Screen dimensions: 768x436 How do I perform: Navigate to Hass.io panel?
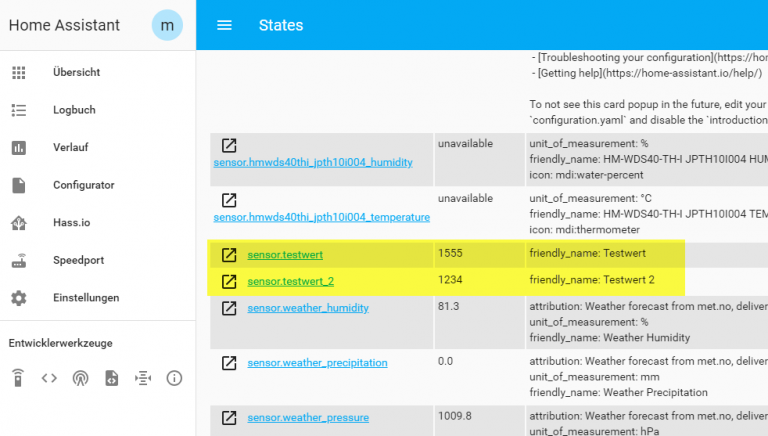pyautogui.click(x=71, y=223)
